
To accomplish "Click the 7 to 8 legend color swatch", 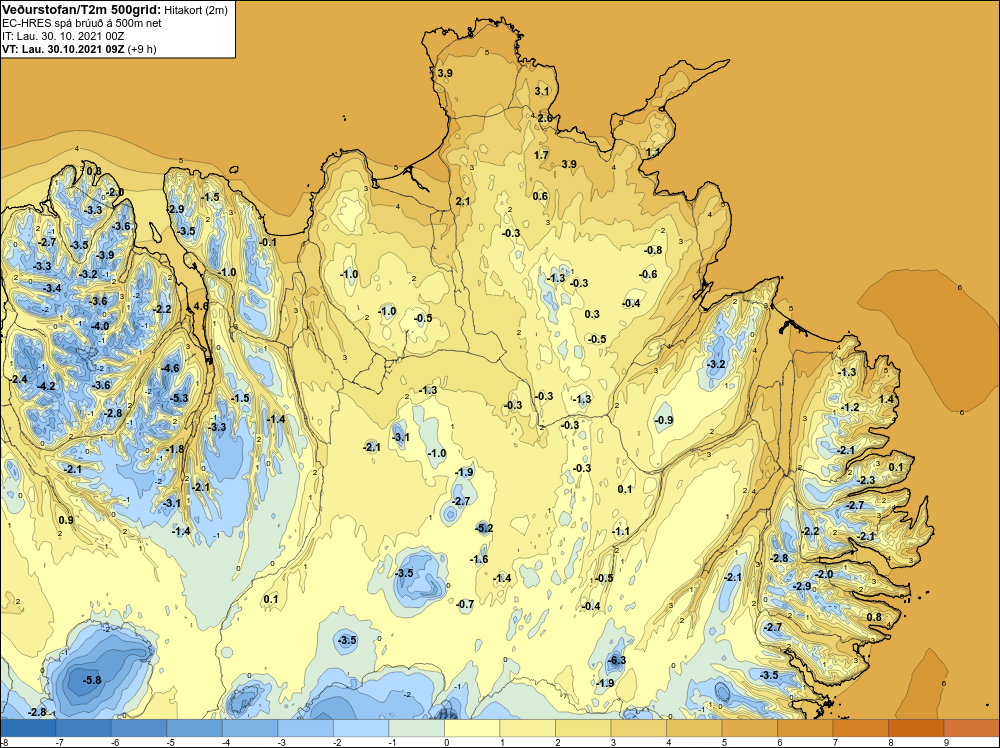I will click(860, 728).
